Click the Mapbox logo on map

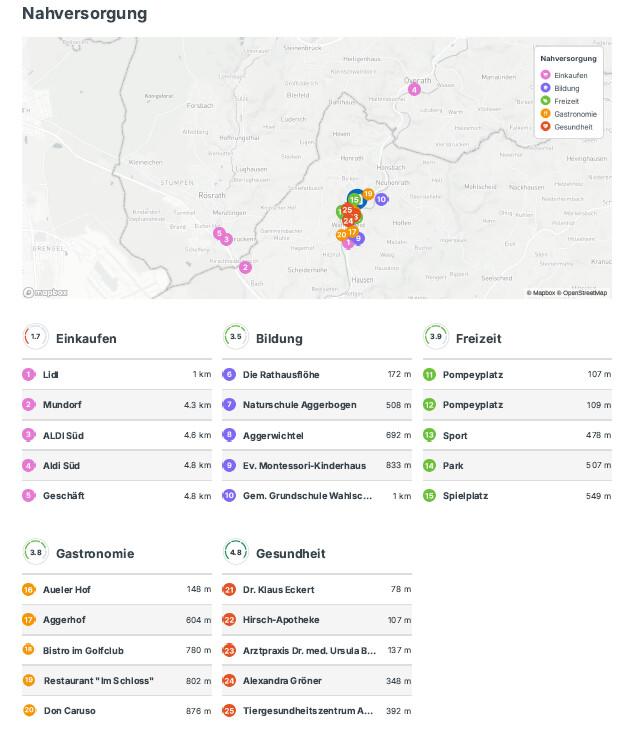(46, 292)
